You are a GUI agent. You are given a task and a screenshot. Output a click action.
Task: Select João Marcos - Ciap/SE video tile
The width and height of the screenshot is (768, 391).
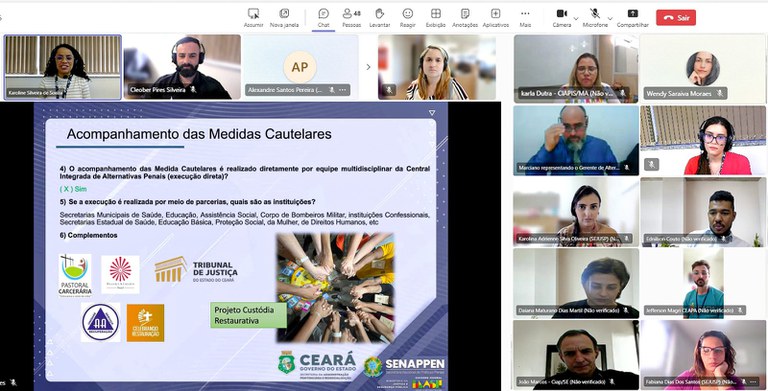point(576,355)
